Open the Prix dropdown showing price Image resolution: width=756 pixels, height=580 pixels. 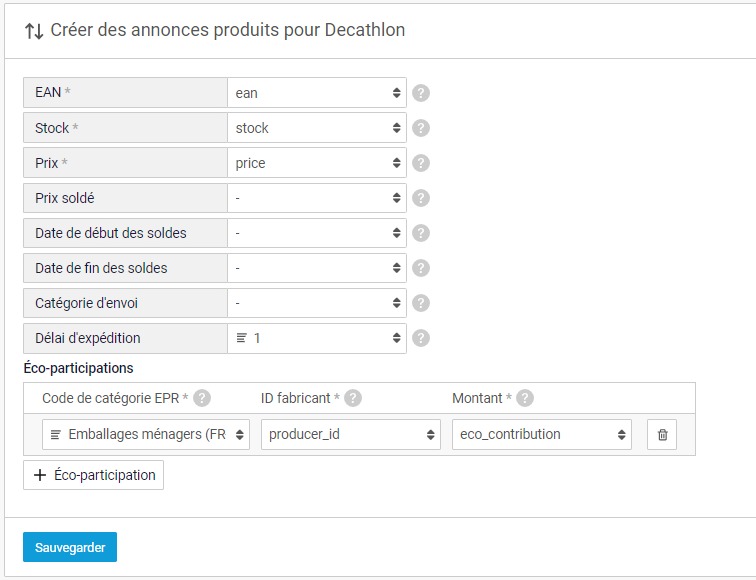tap(317, 163)
